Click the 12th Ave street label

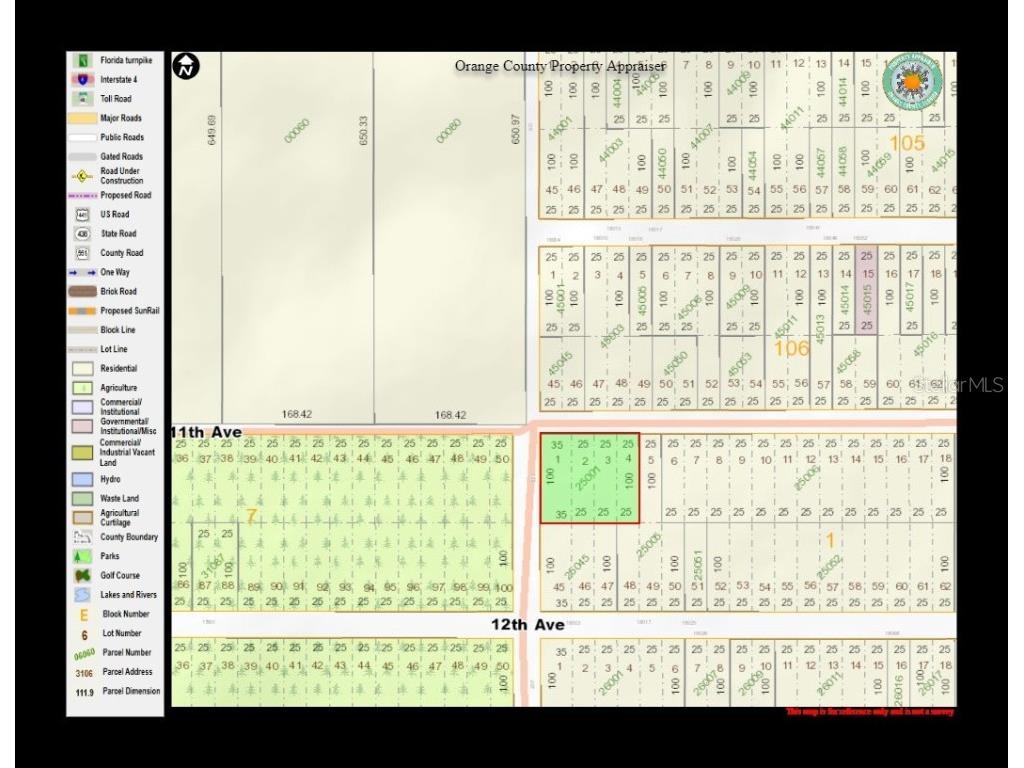click(x=527, y=624)
